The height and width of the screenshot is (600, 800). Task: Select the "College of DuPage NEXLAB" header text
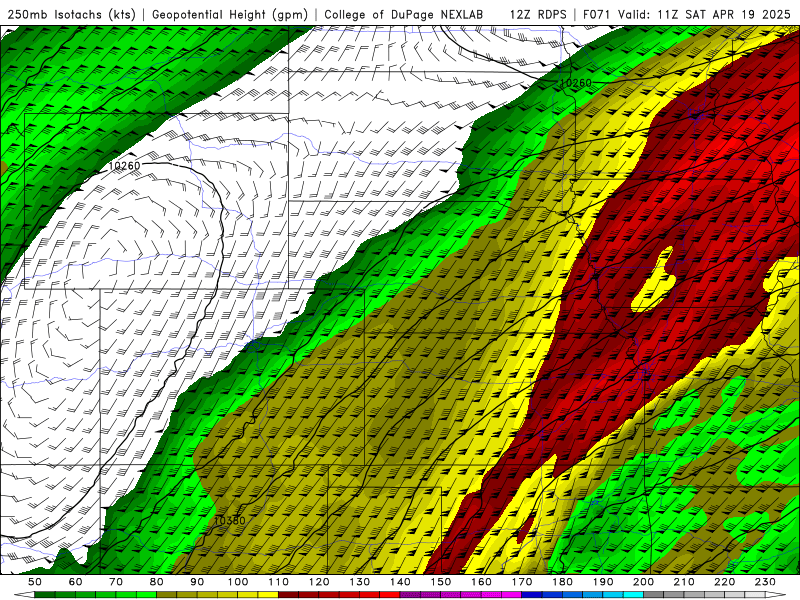(x=404, y=14)
